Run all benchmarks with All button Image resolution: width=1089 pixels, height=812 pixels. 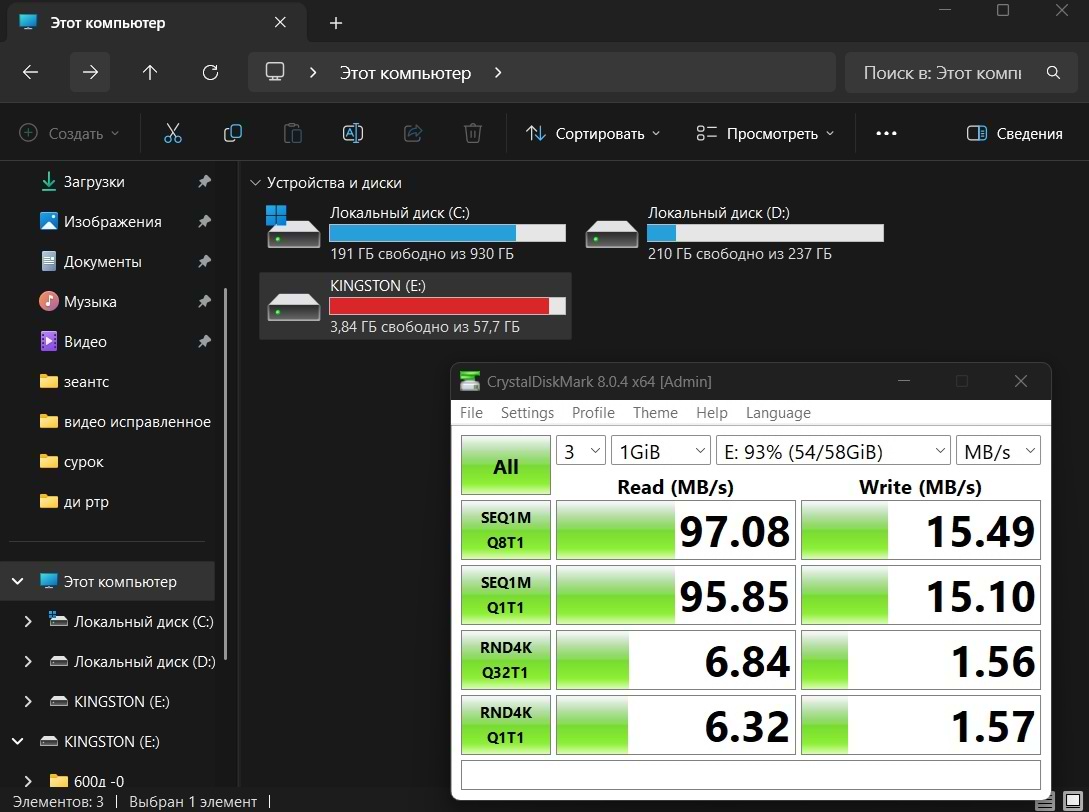[x=506, y=465]
